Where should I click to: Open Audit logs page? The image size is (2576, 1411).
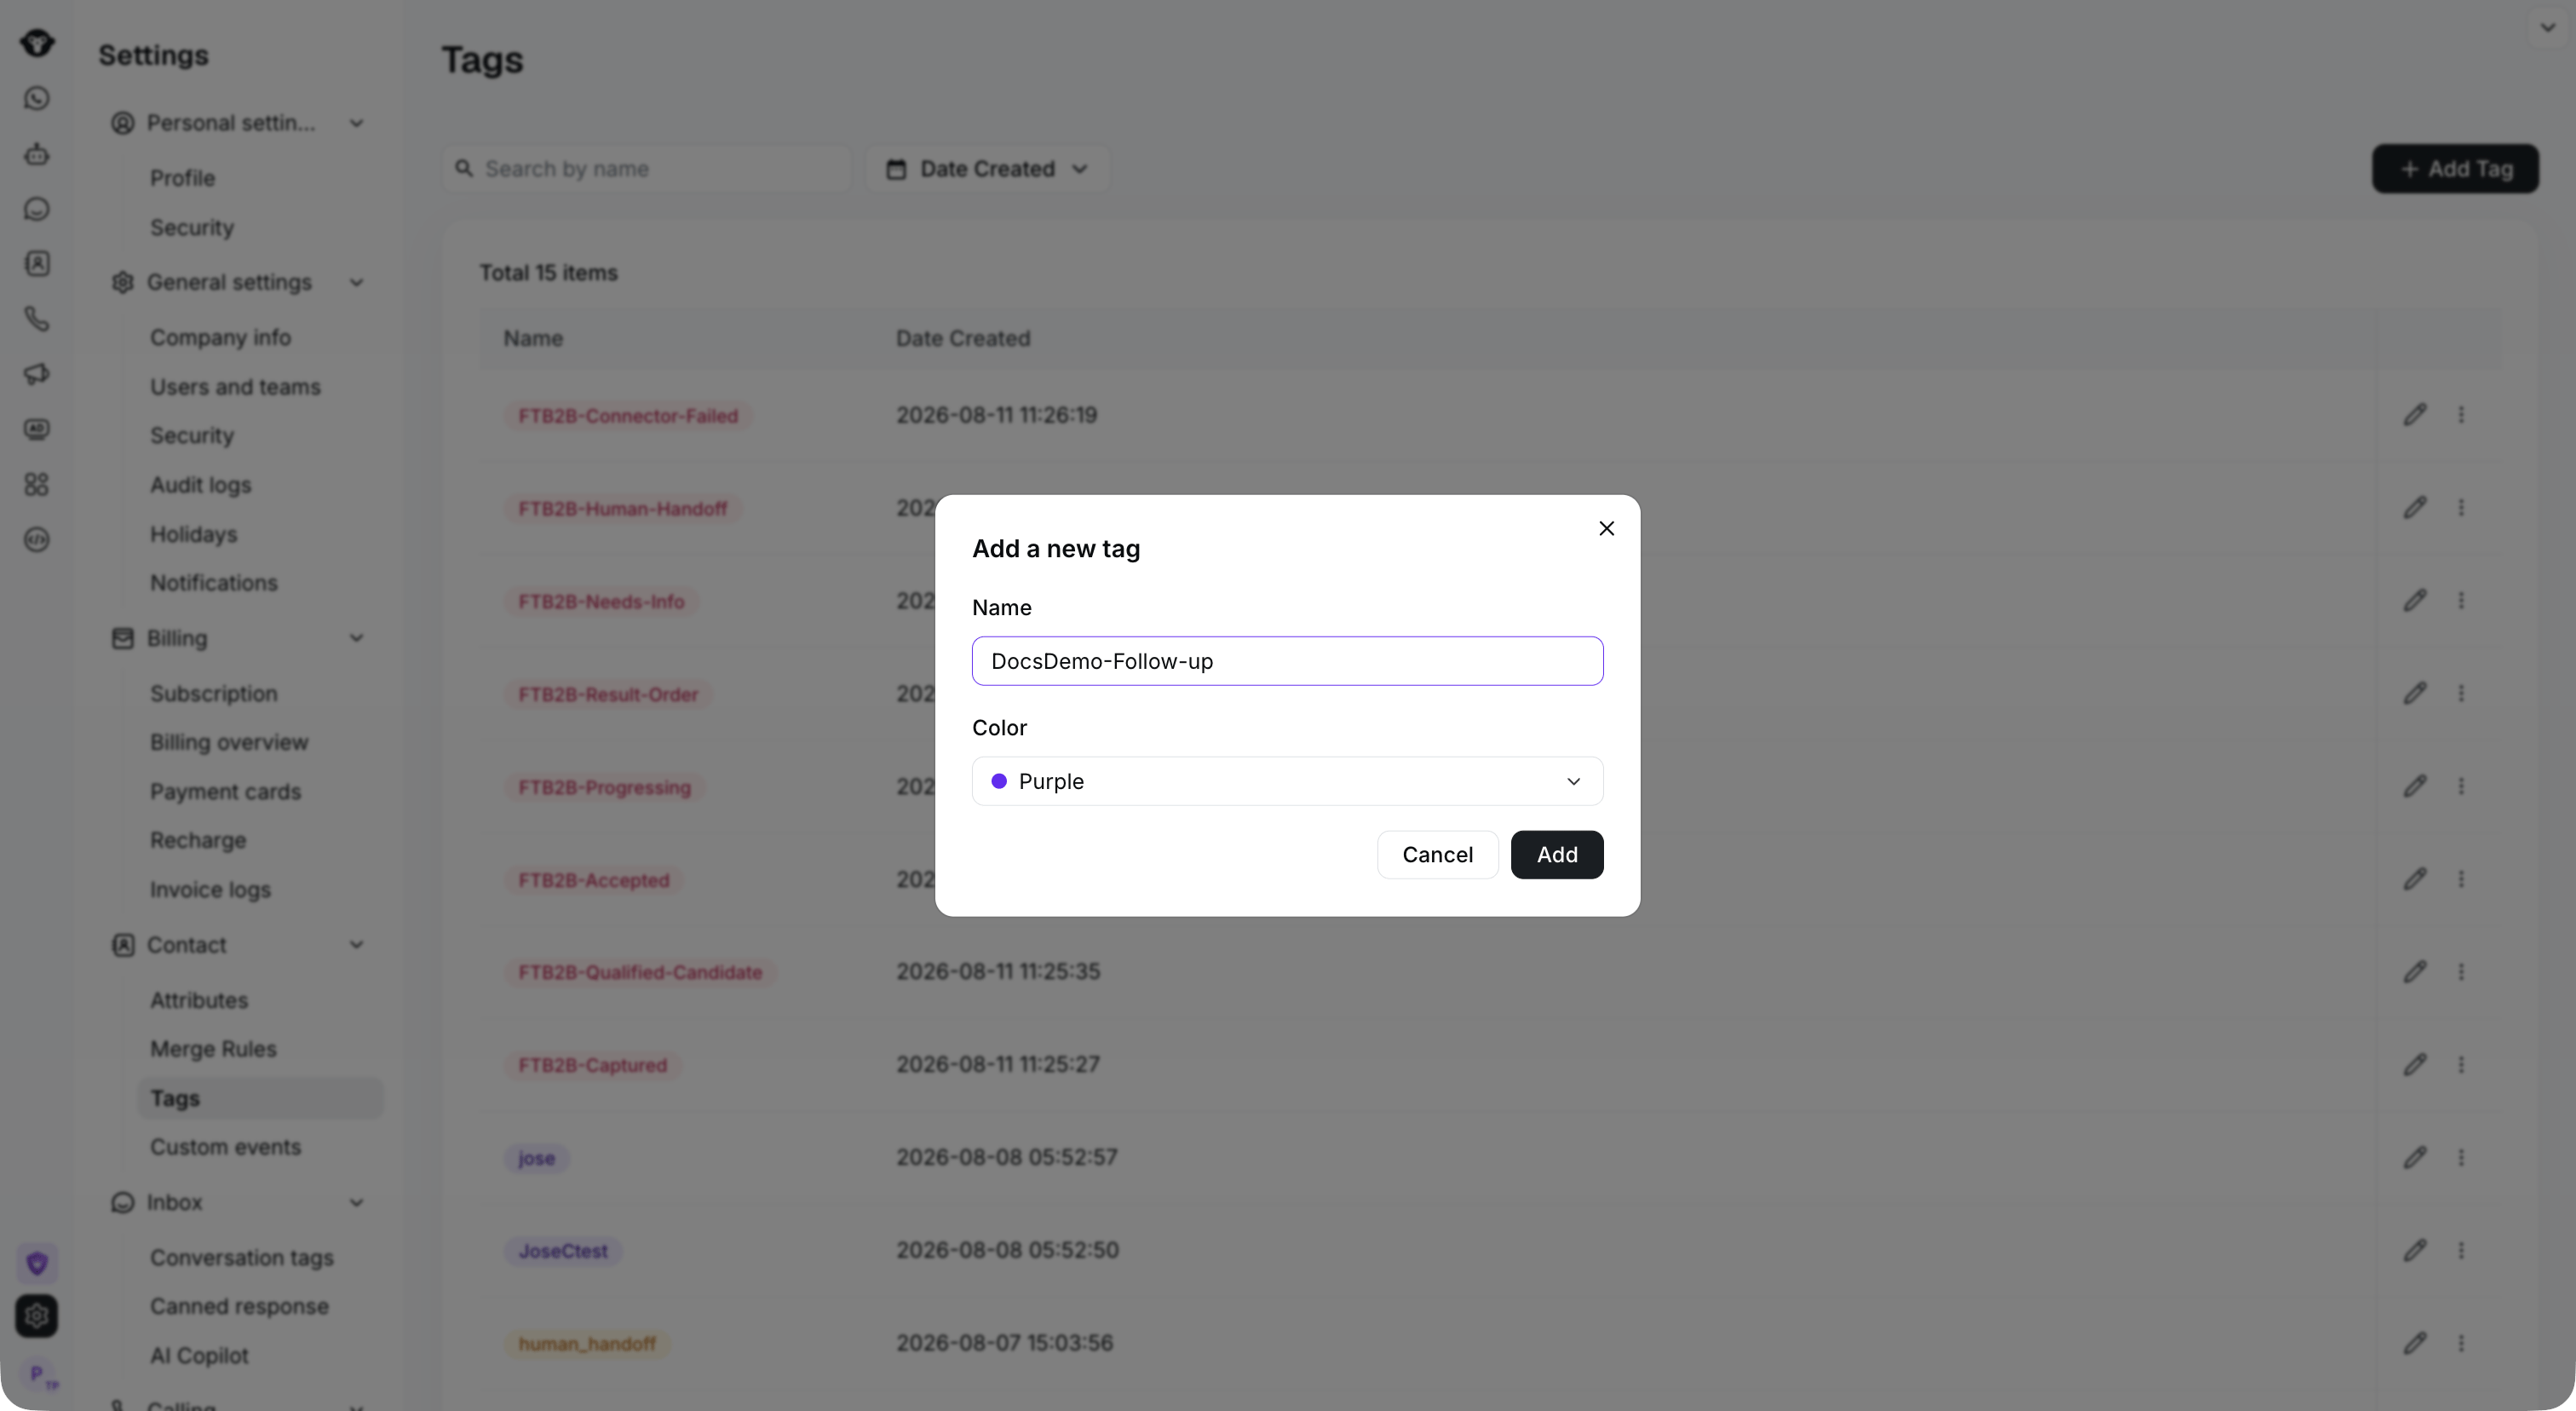[200, 485]
